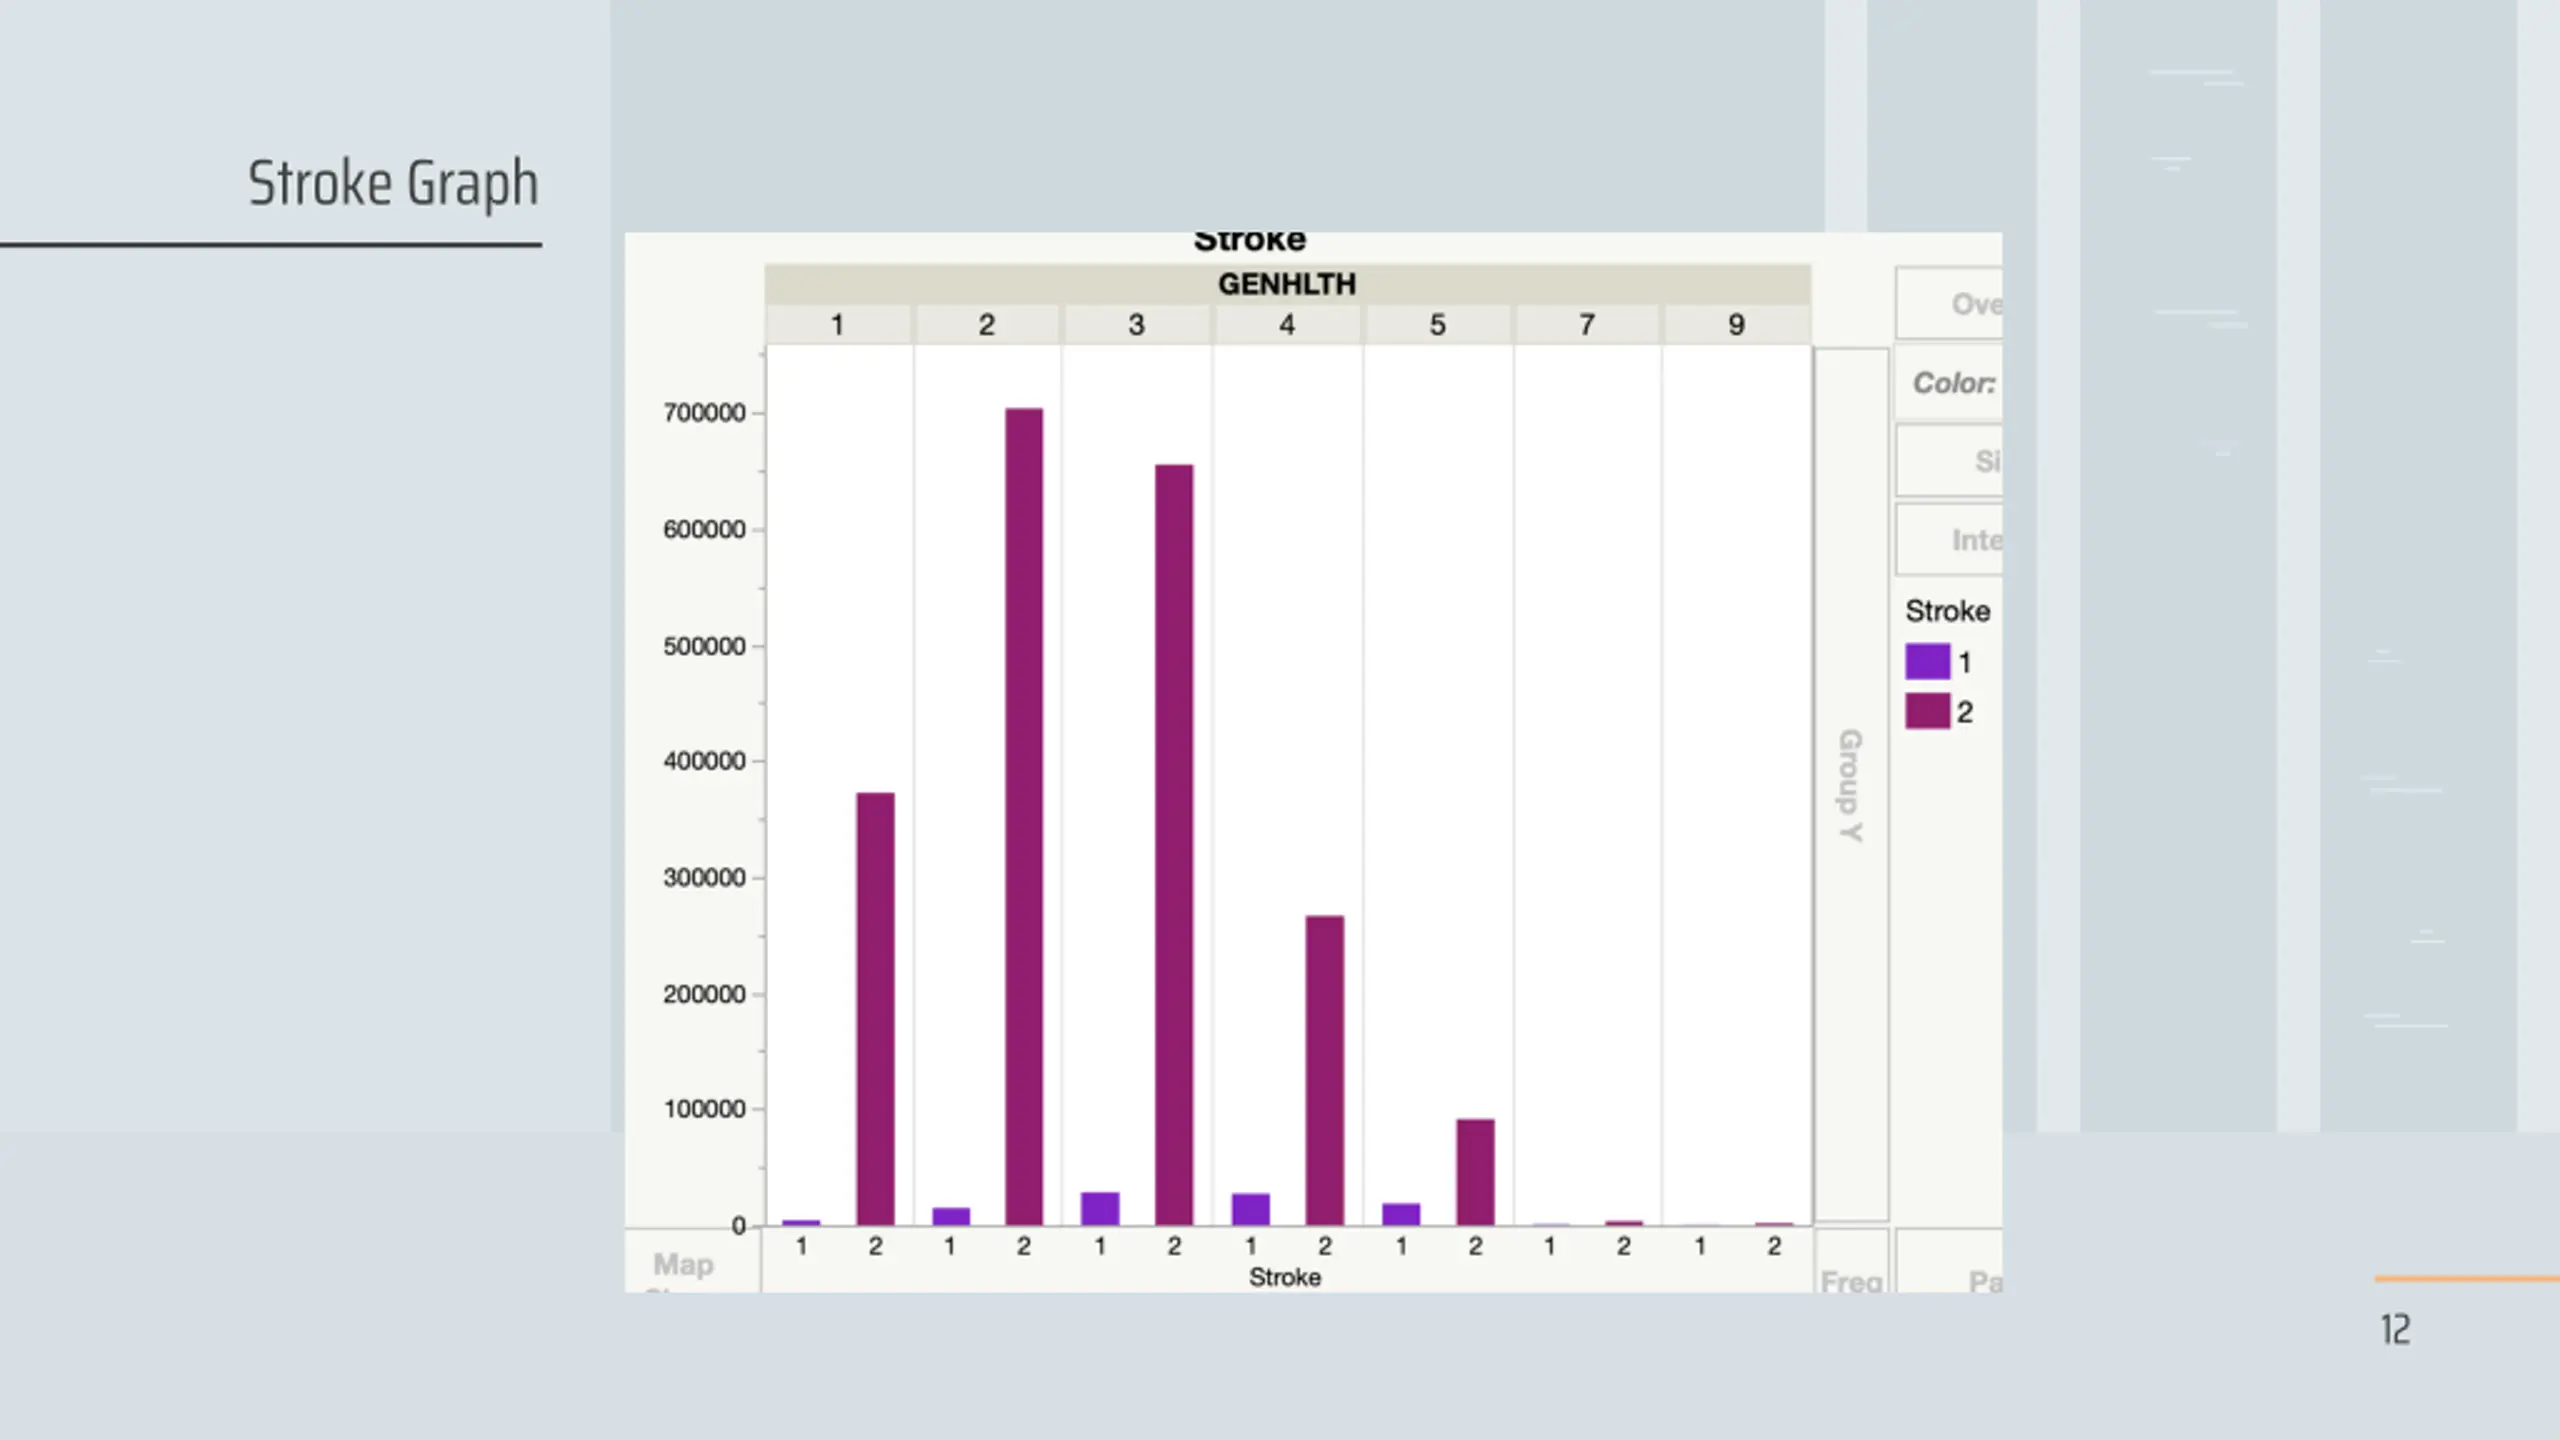Click the magenta bar in GENHLTH 3

(1174, 845)
